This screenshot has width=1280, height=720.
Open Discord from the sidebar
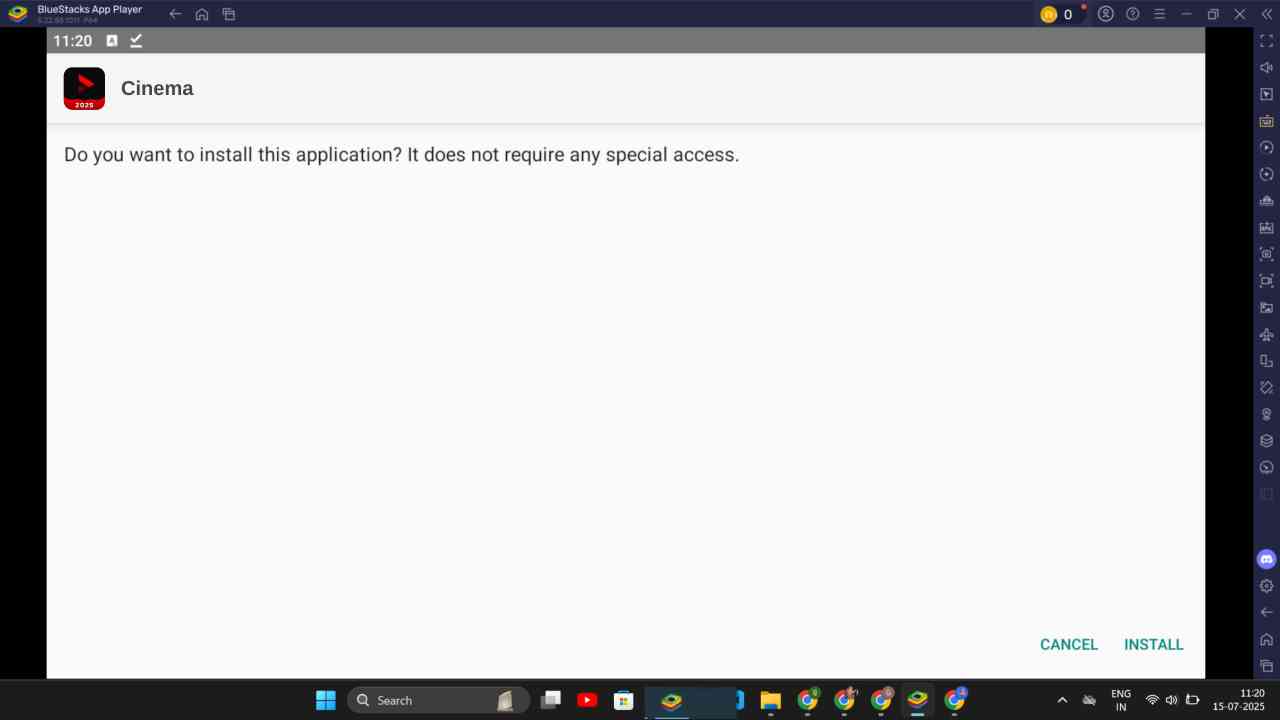(x=1266, y=559)
